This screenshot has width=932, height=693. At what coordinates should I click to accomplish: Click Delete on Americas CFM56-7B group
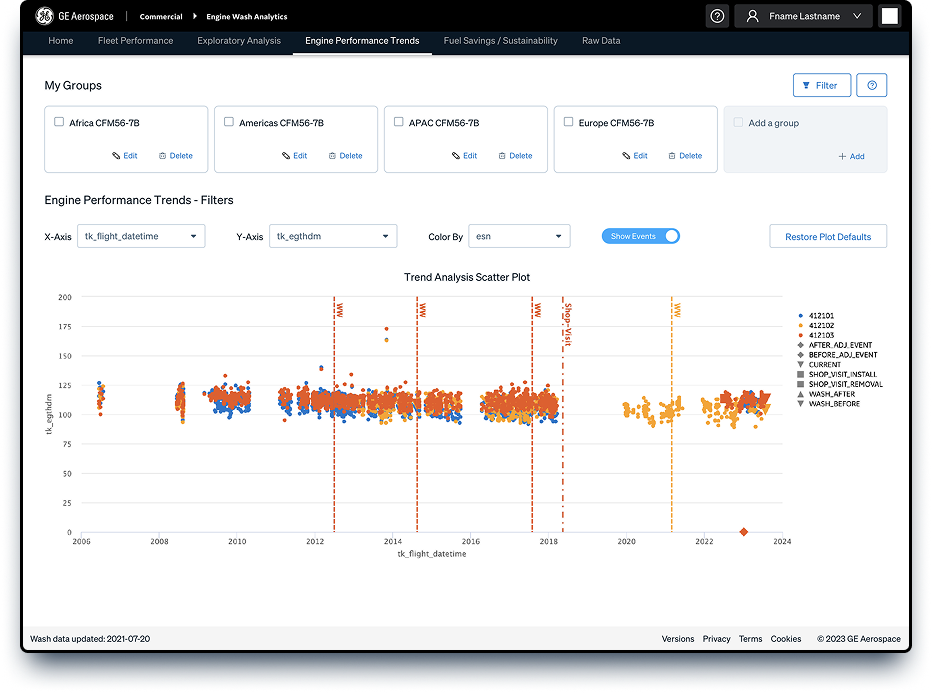[x=345, y=156]
